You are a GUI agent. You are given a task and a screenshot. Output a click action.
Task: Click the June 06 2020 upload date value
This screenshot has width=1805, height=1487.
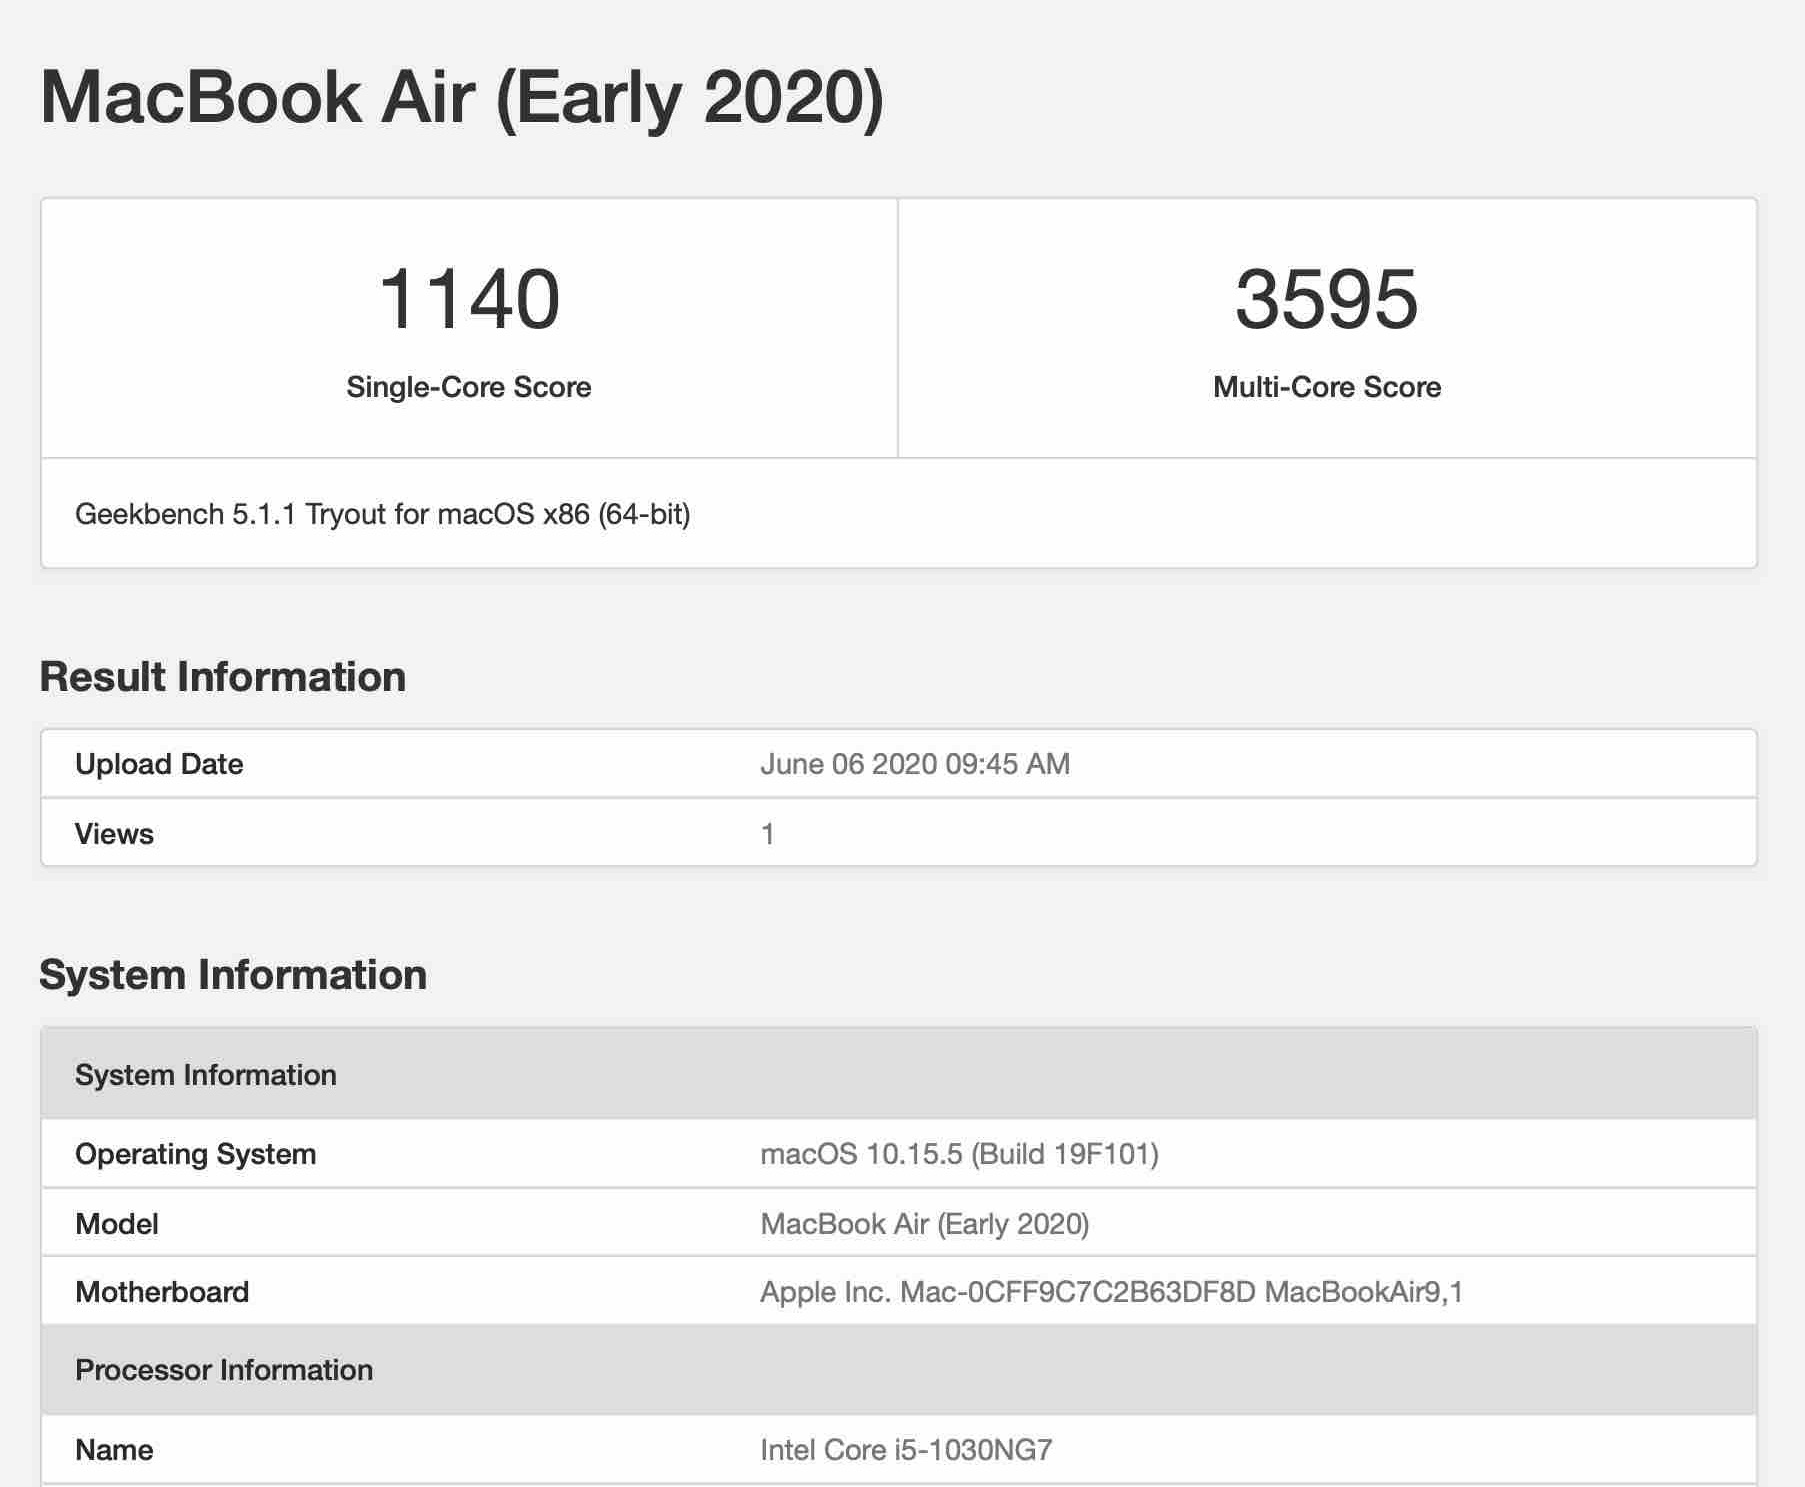(914, 764)
